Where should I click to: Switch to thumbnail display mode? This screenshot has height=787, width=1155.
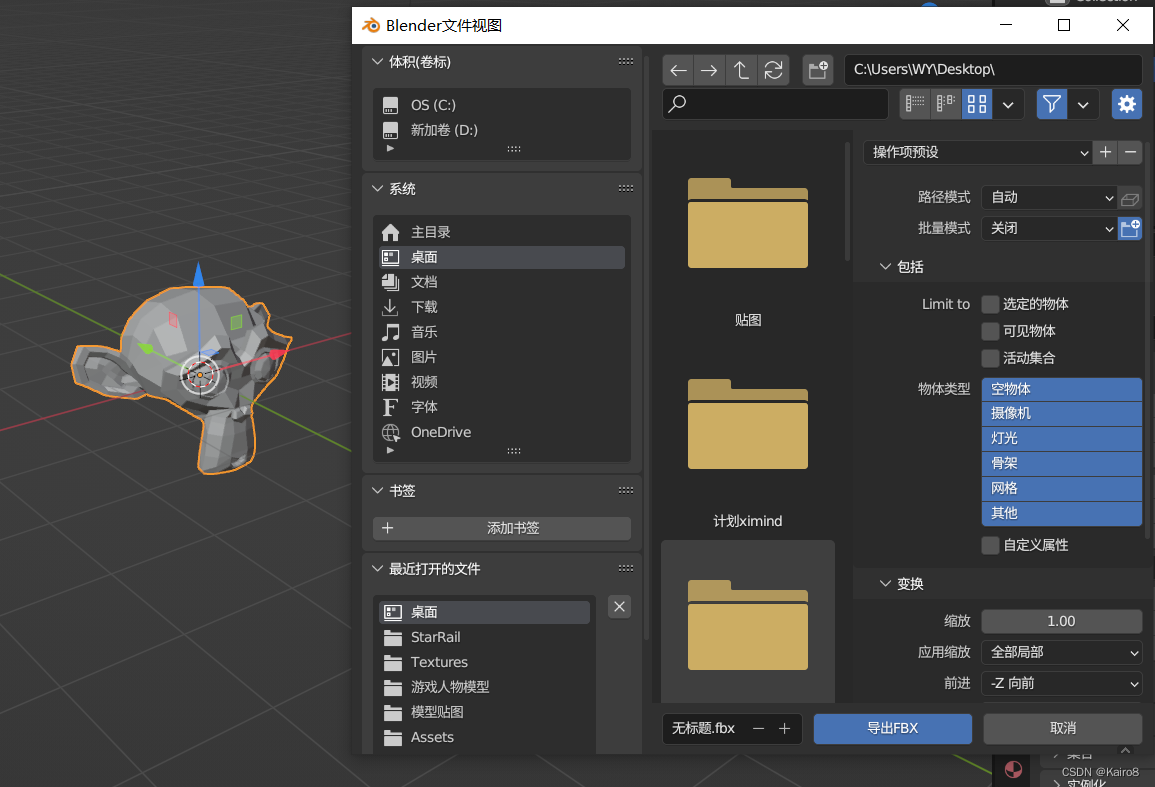click(x=977, y=104)
